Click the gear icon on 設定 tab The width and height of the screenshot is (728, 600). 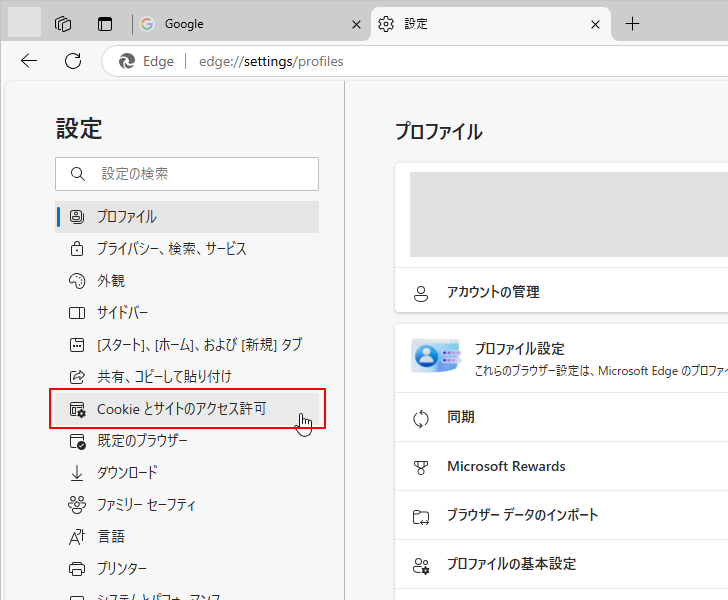tap(386, 24)
